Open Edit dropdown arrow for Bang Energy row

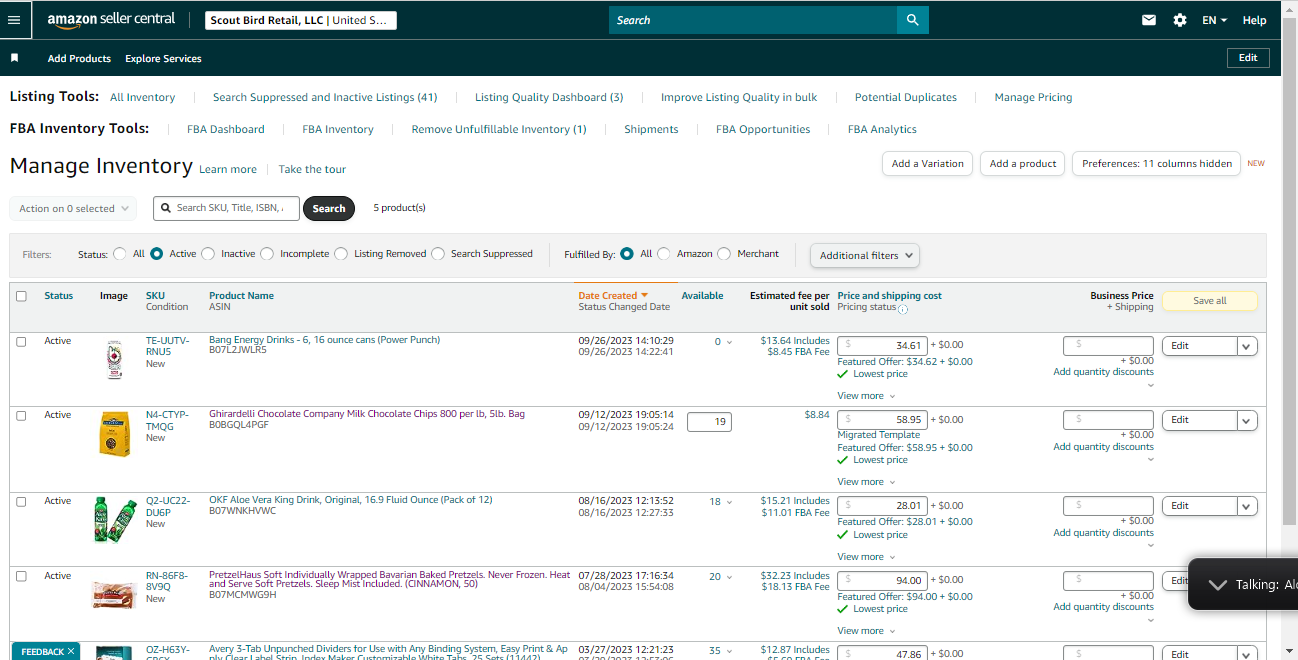(x=1247, y=346)
